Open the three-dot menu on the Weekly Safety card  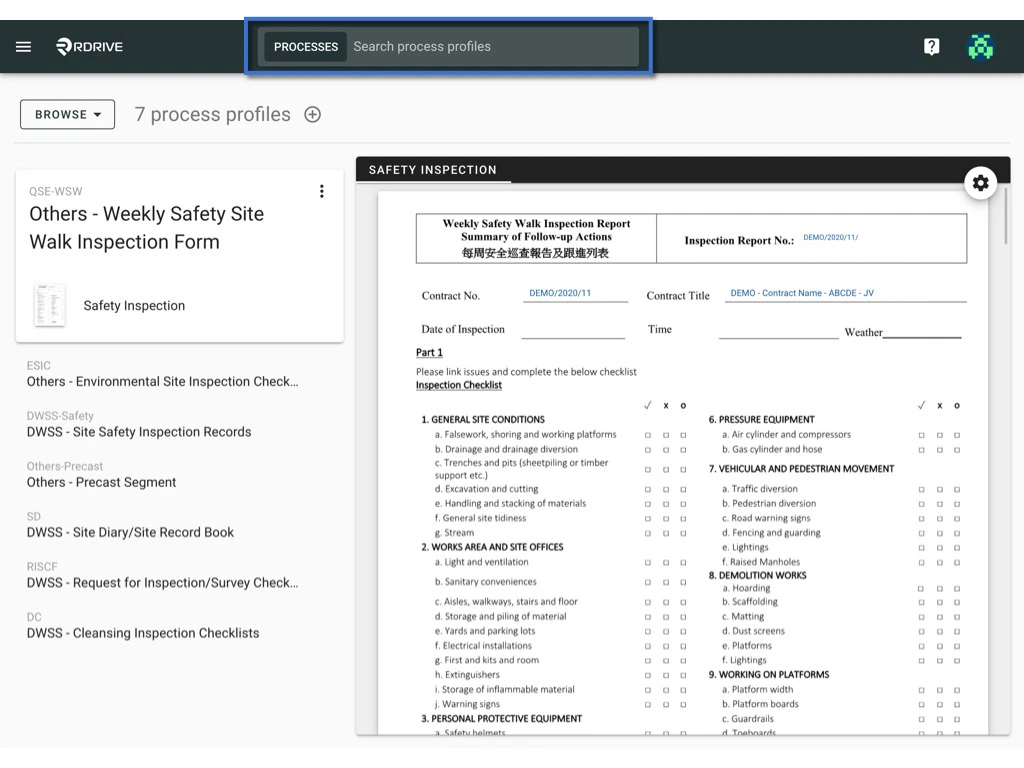point(322,191)
